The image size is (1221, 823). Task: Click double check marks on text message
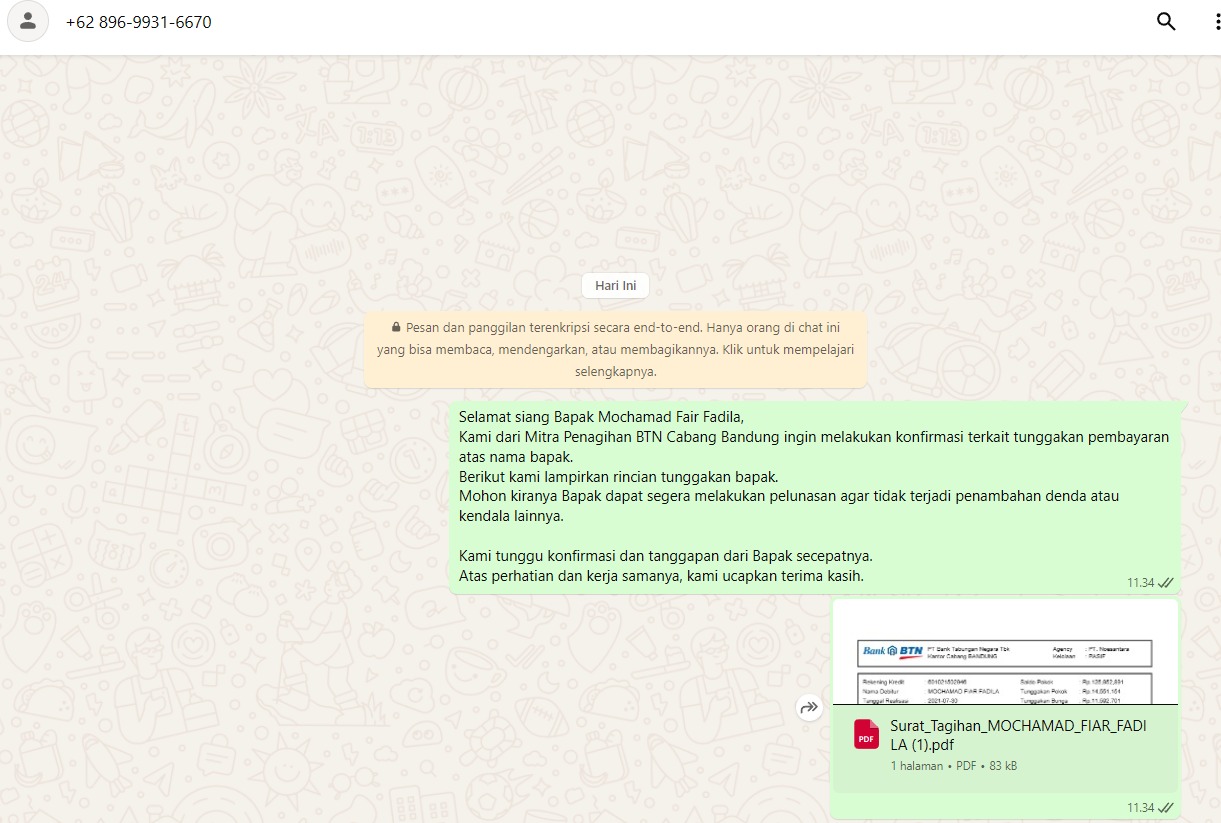(1165, 582)
